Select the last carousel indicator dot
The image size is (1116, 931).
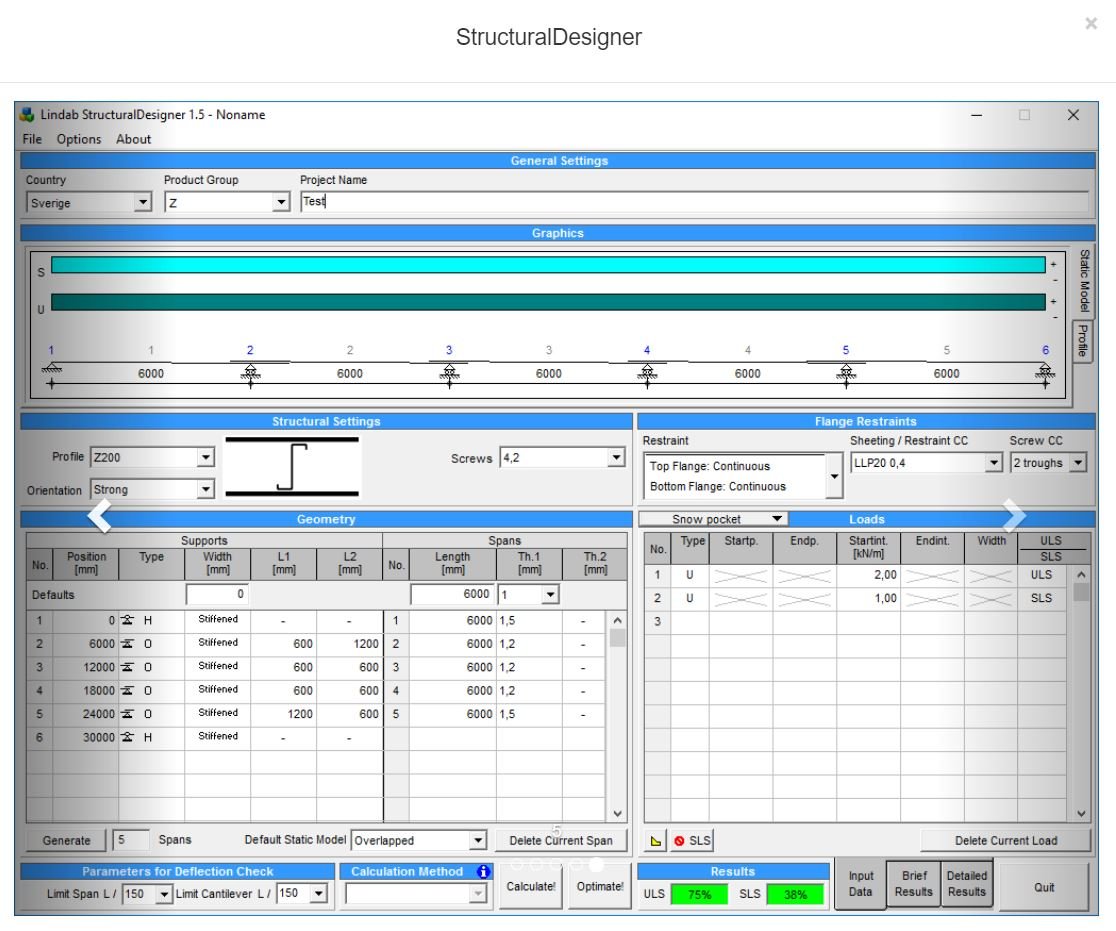pos(598,864)
